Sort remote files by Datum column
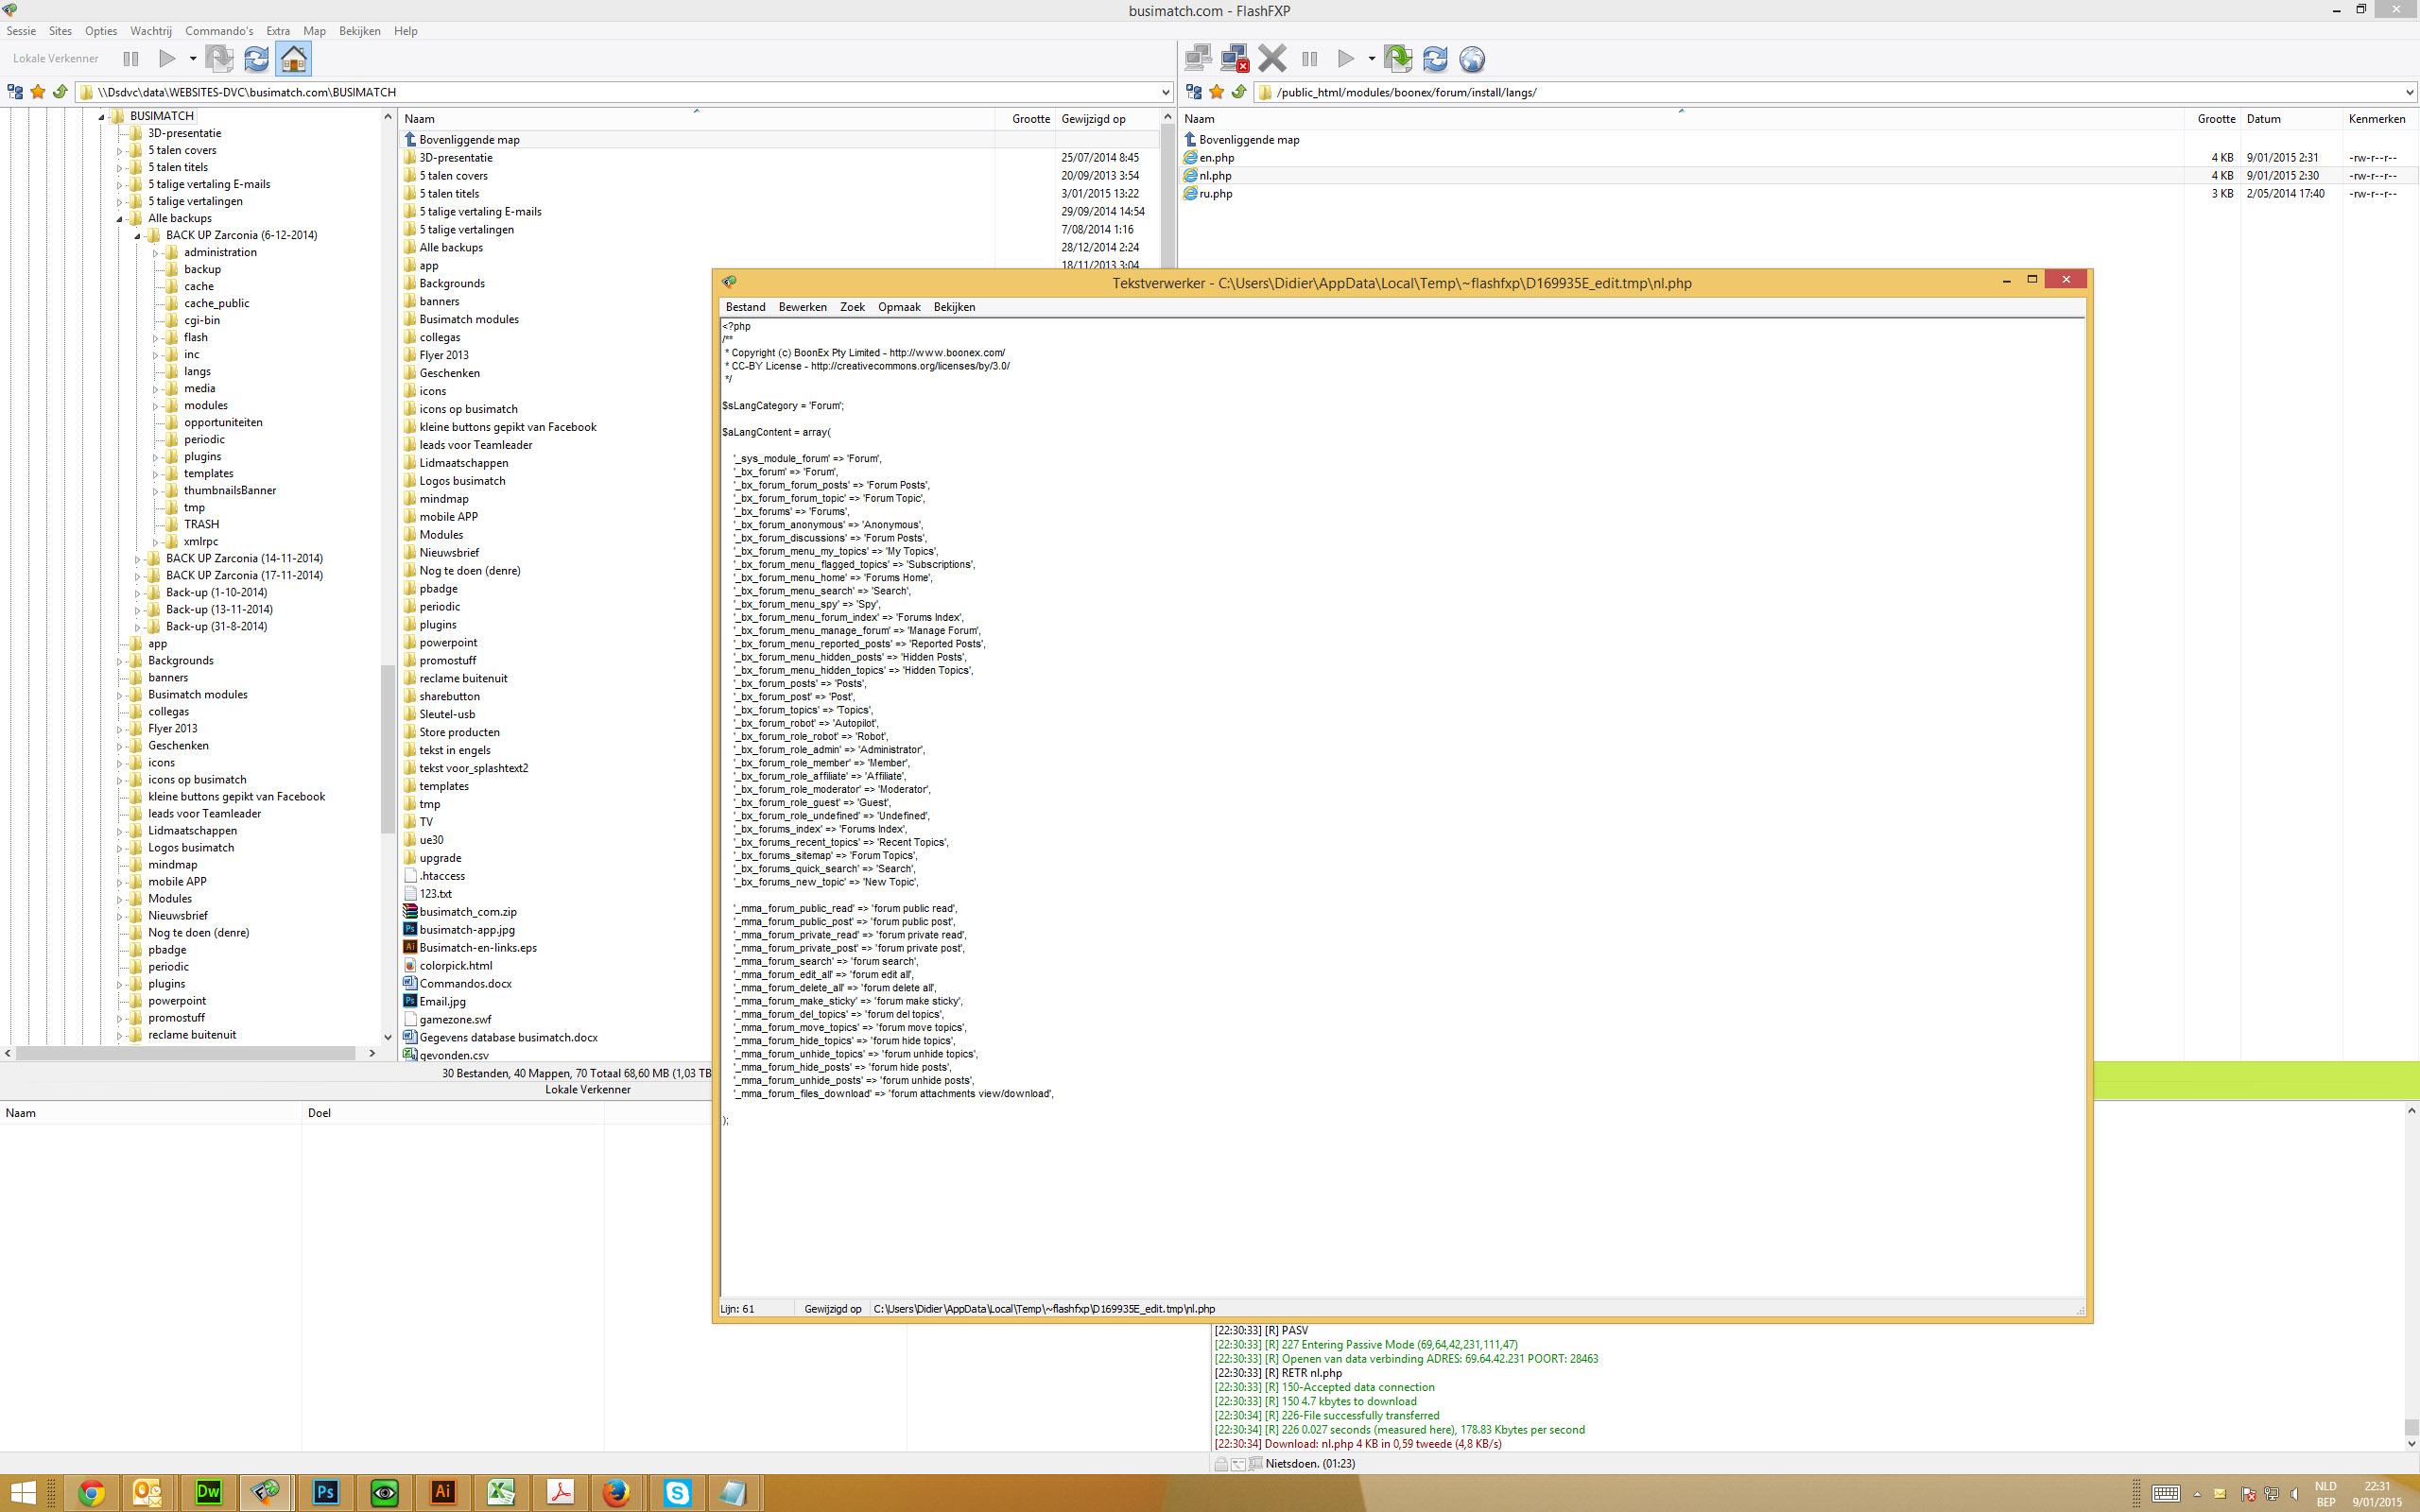Screen dimensions: 2420x1512 [x=2263, y=119]
